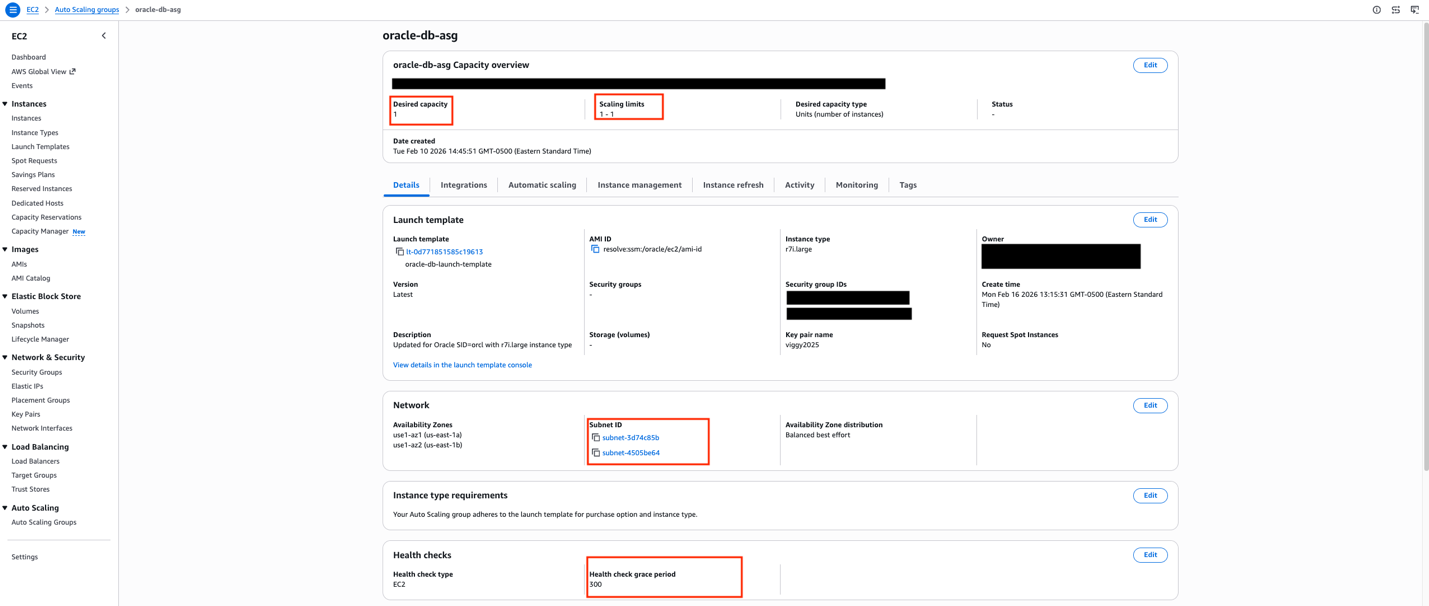Open Spot Requests in sidebar
This screenshot has height=606, width=1429.
pyautogui.click(x=34, y=161)
